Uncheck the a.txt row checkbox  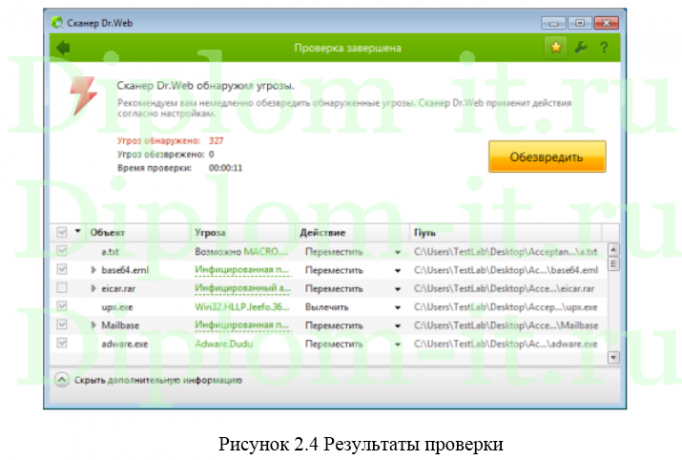62,251
